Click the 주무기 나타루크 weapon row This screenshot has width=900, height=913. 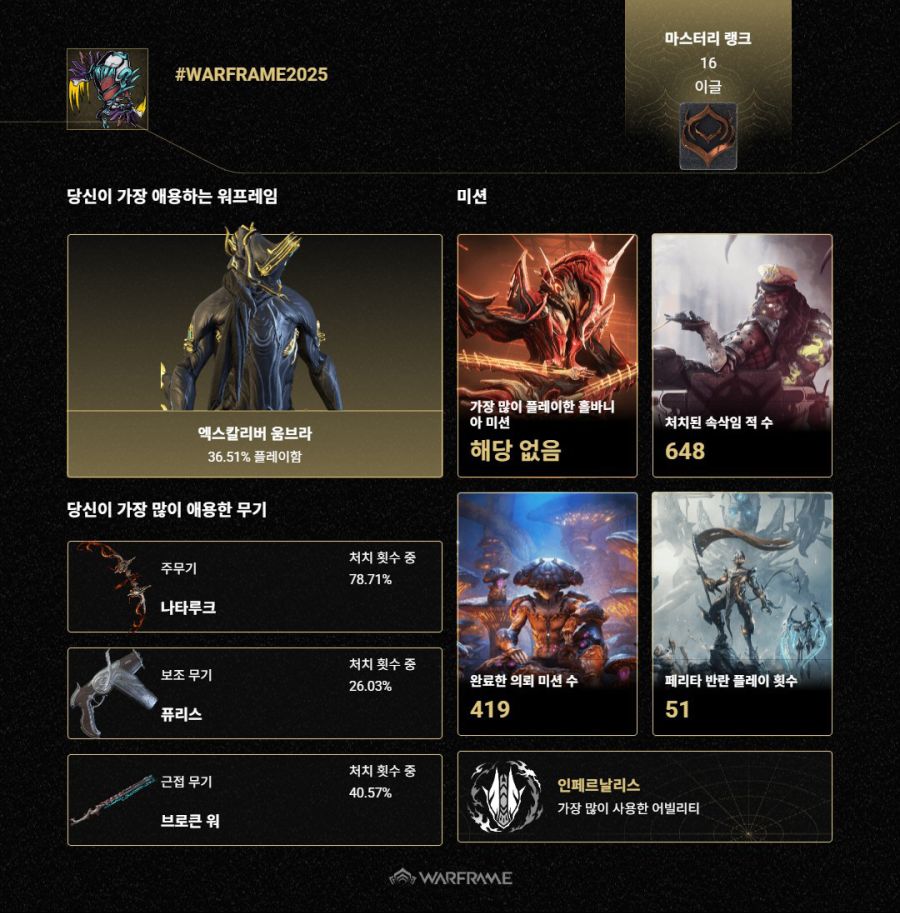click(254, 586)
